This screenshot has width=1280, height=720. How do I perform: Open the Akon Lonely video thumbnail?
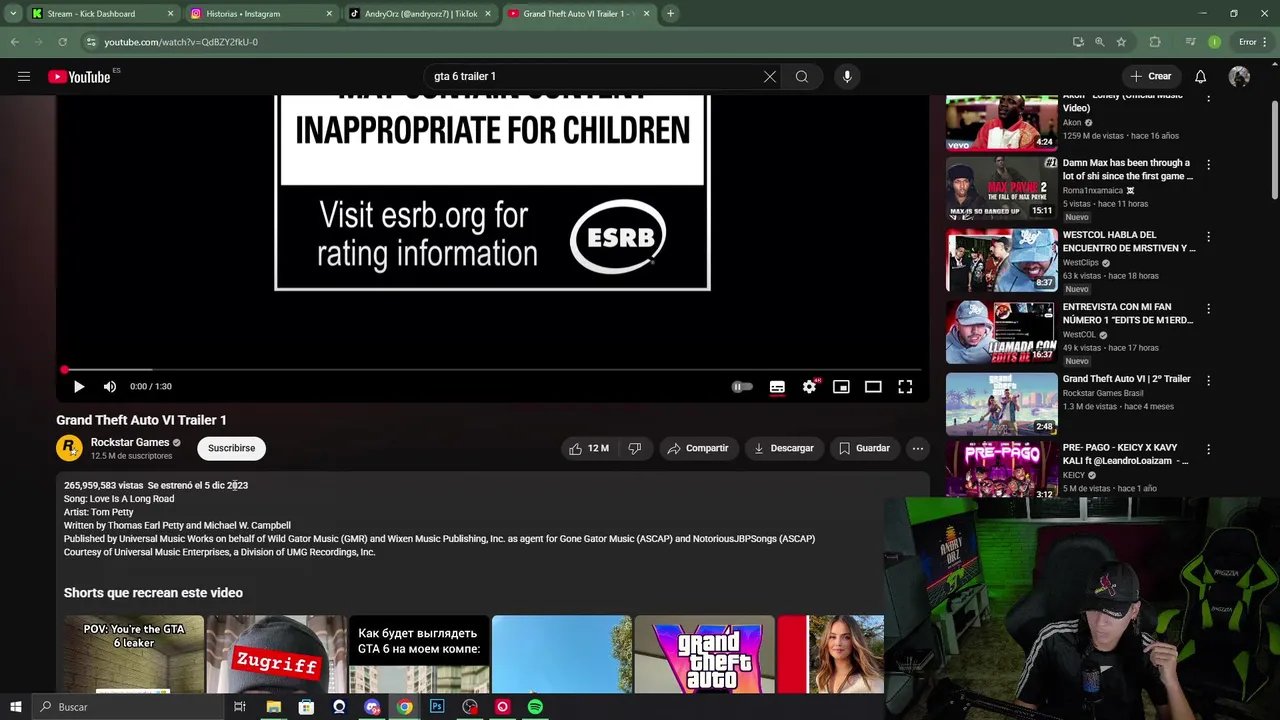coord(1001,122)
